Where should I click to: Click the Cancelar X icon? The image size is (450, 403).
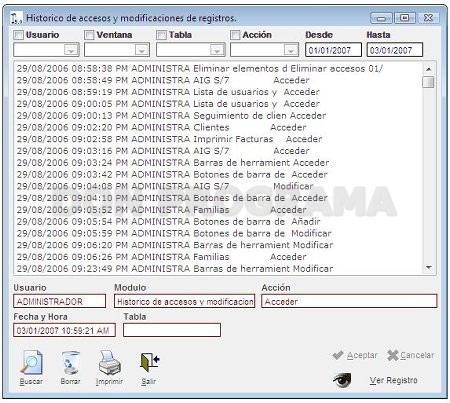coord(393,355)
